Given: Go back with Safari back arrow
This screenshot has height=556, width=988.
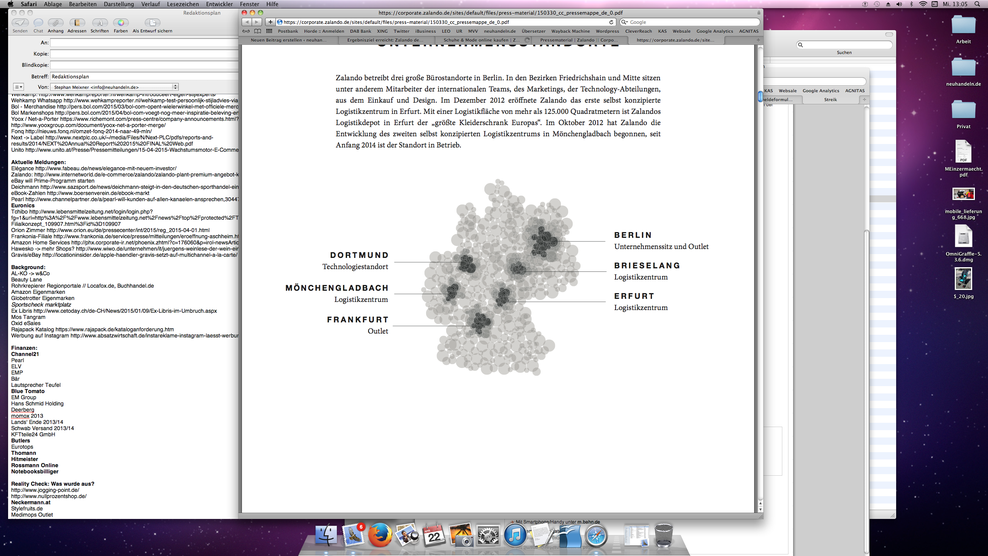Looking at the screenshot, I should pyautogui.click(x=246, y=22).
